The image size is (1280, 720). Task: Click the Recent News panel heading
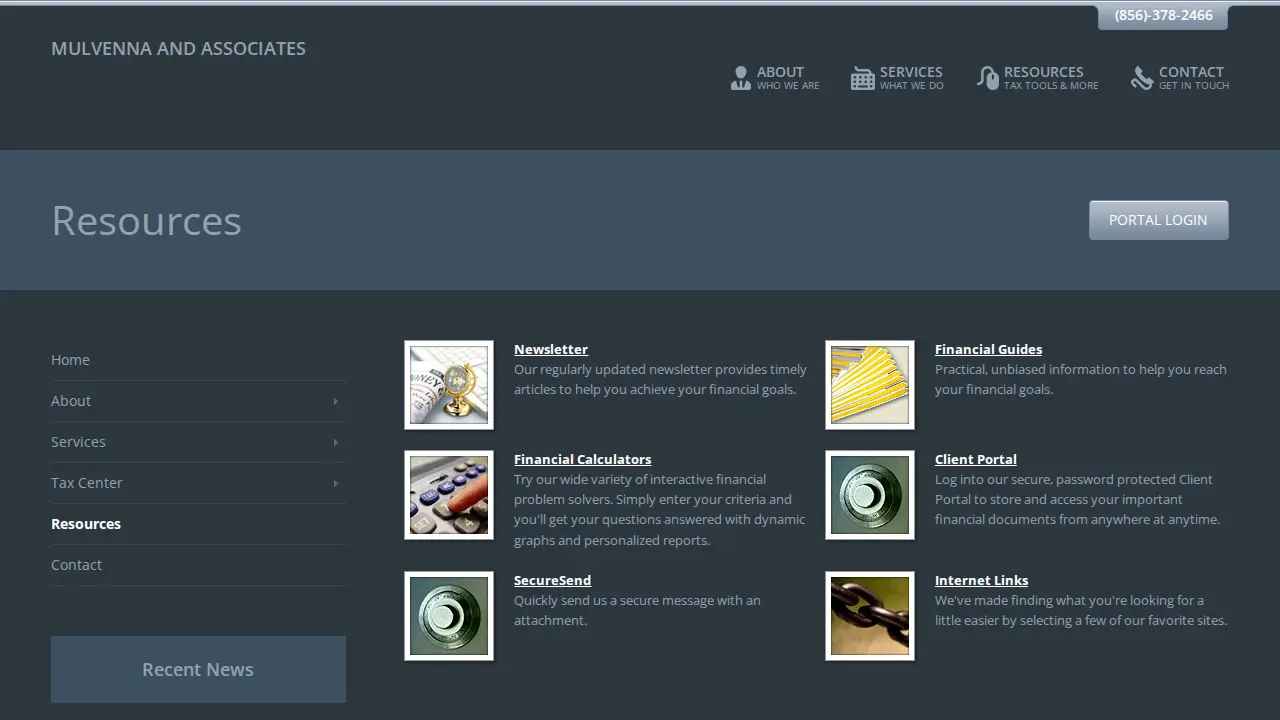pyautogui.click(x=198, y=669)
